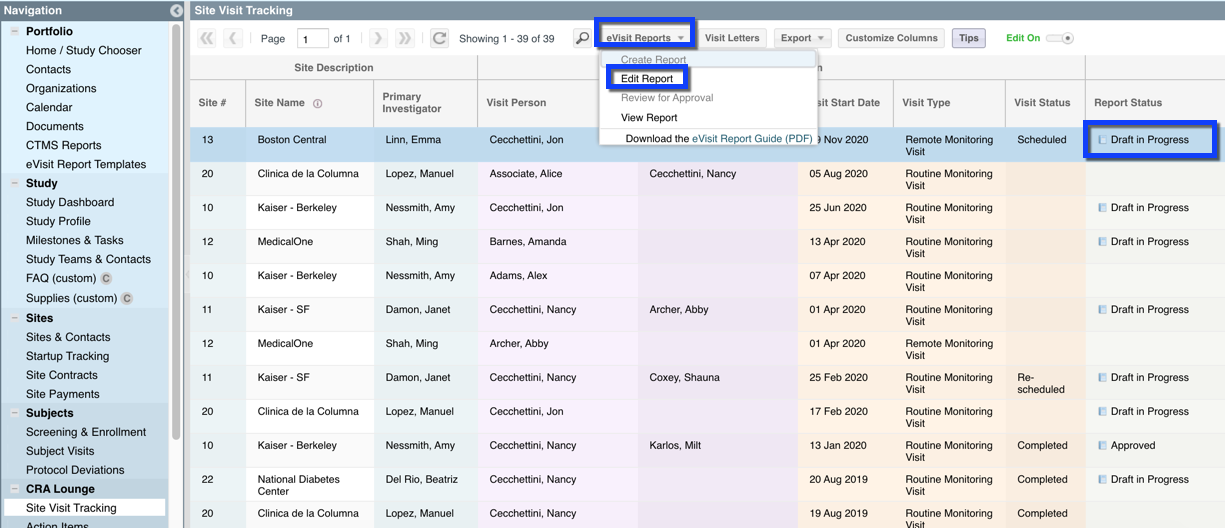Image resolution: width=1225 pixels, height=528 pixels.
Task: Open the Export dropdown menu
Action: tap(804, 39)
